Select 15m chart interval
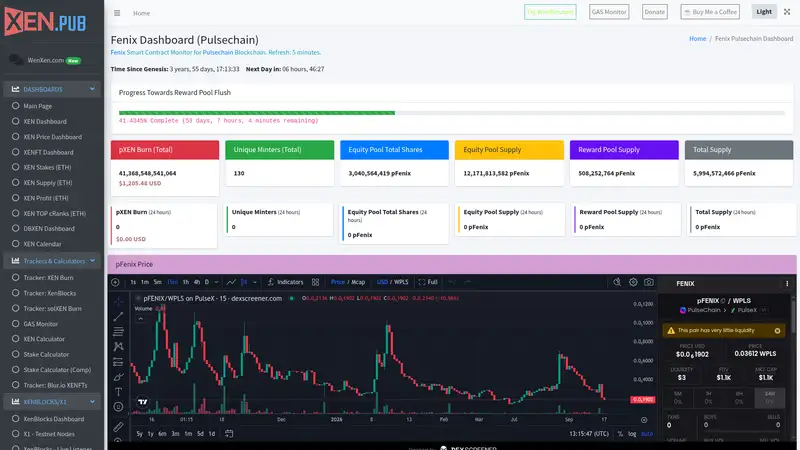800x450 pixels. (x=172, y=282)
